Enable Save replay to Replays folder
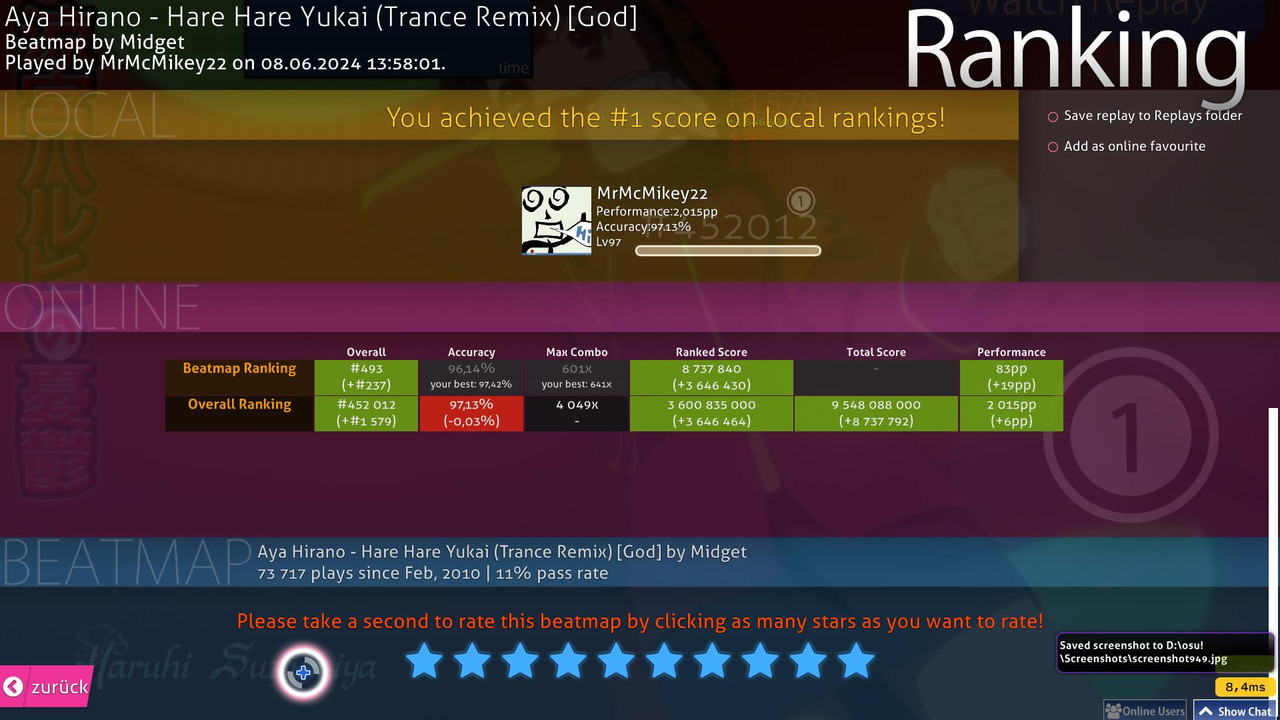The width and height of the screenshot is (1280, 720). click(x=1145, y=116)
